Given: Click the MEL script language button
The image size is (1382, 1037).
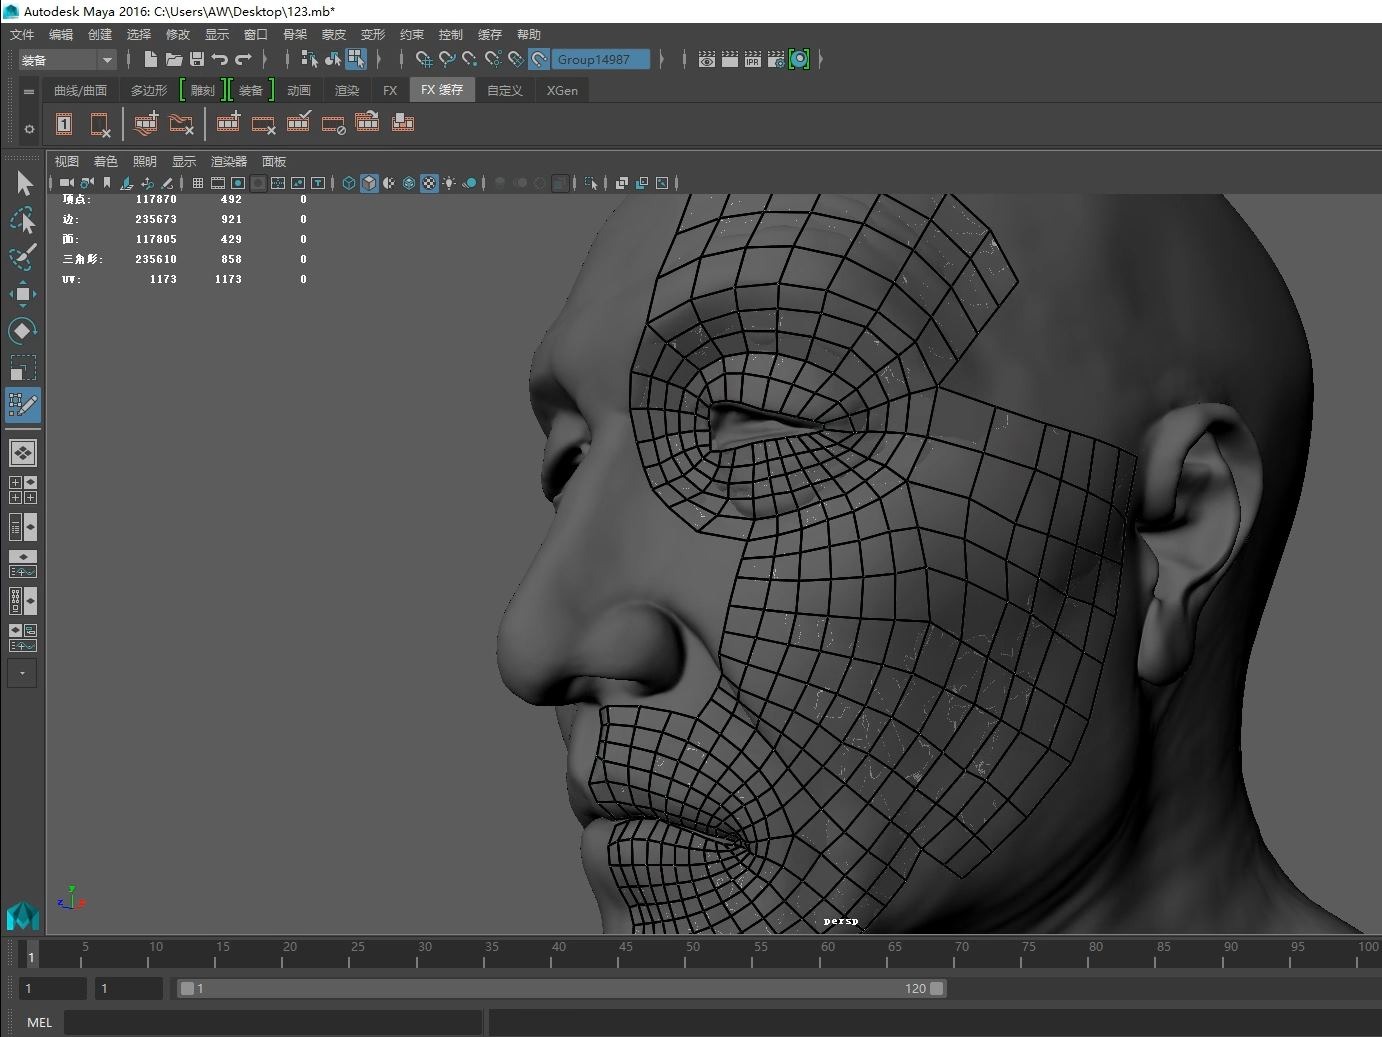Looking at the screenshot, I should pos(40,1022).
